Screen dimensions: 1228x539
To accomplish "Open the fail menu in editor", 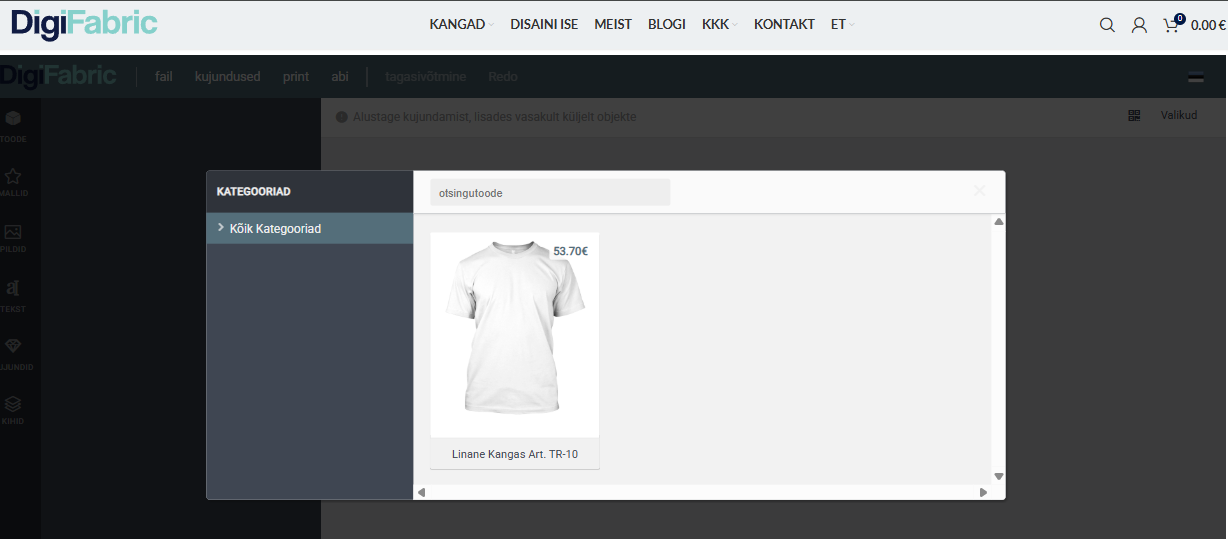I will [164, 77].
